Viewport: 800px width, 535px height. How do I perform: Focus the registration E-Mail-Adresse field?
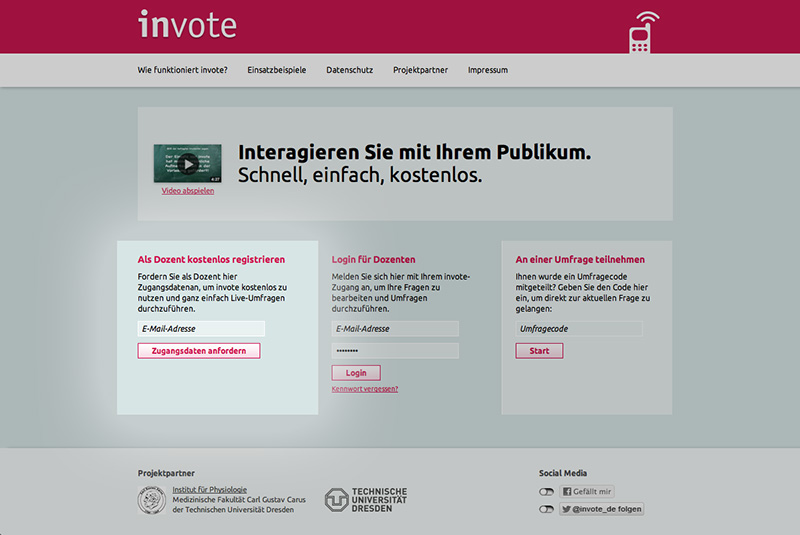point(201,328)
